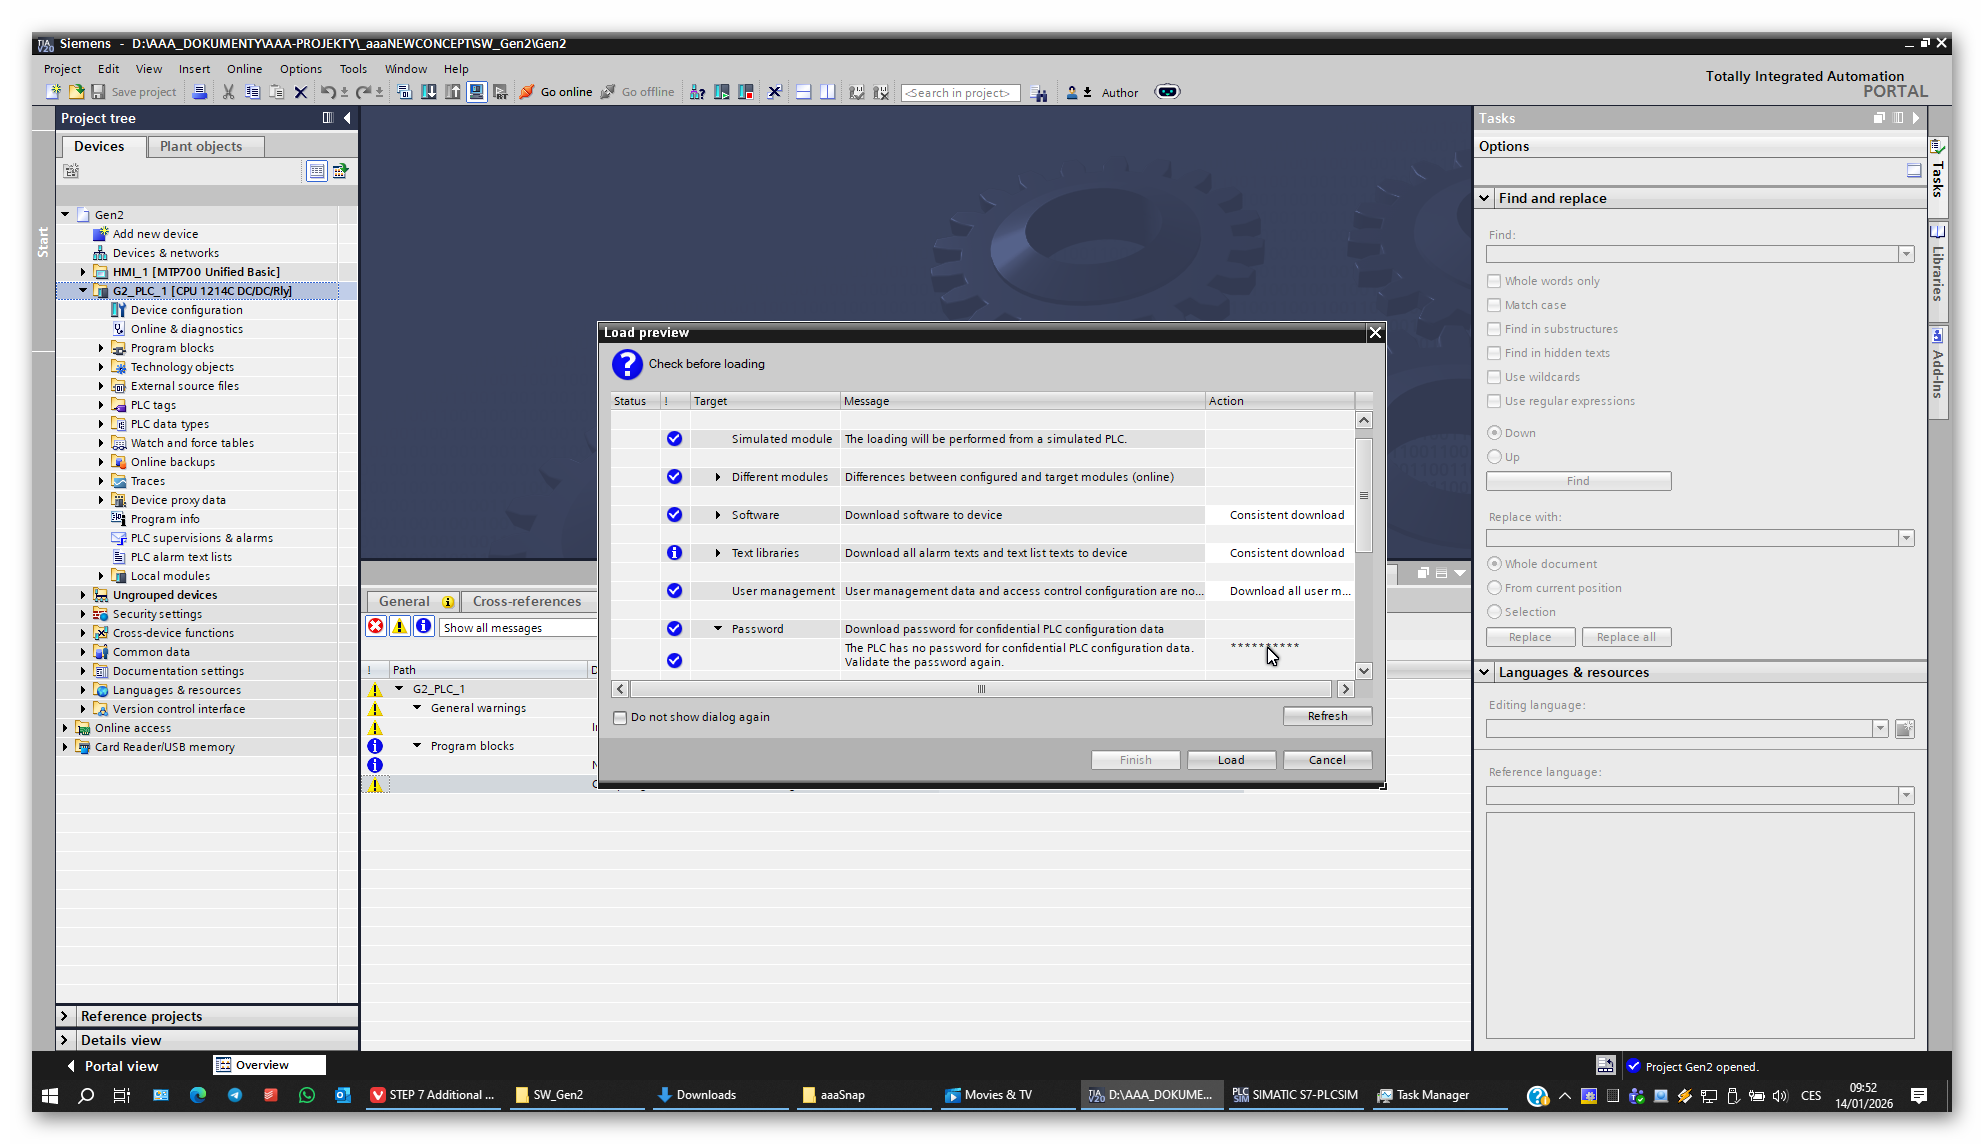The image size is (1984, 1144).
Task: Click the warnings filter icon in Info panel
Action: coord(399,627)
